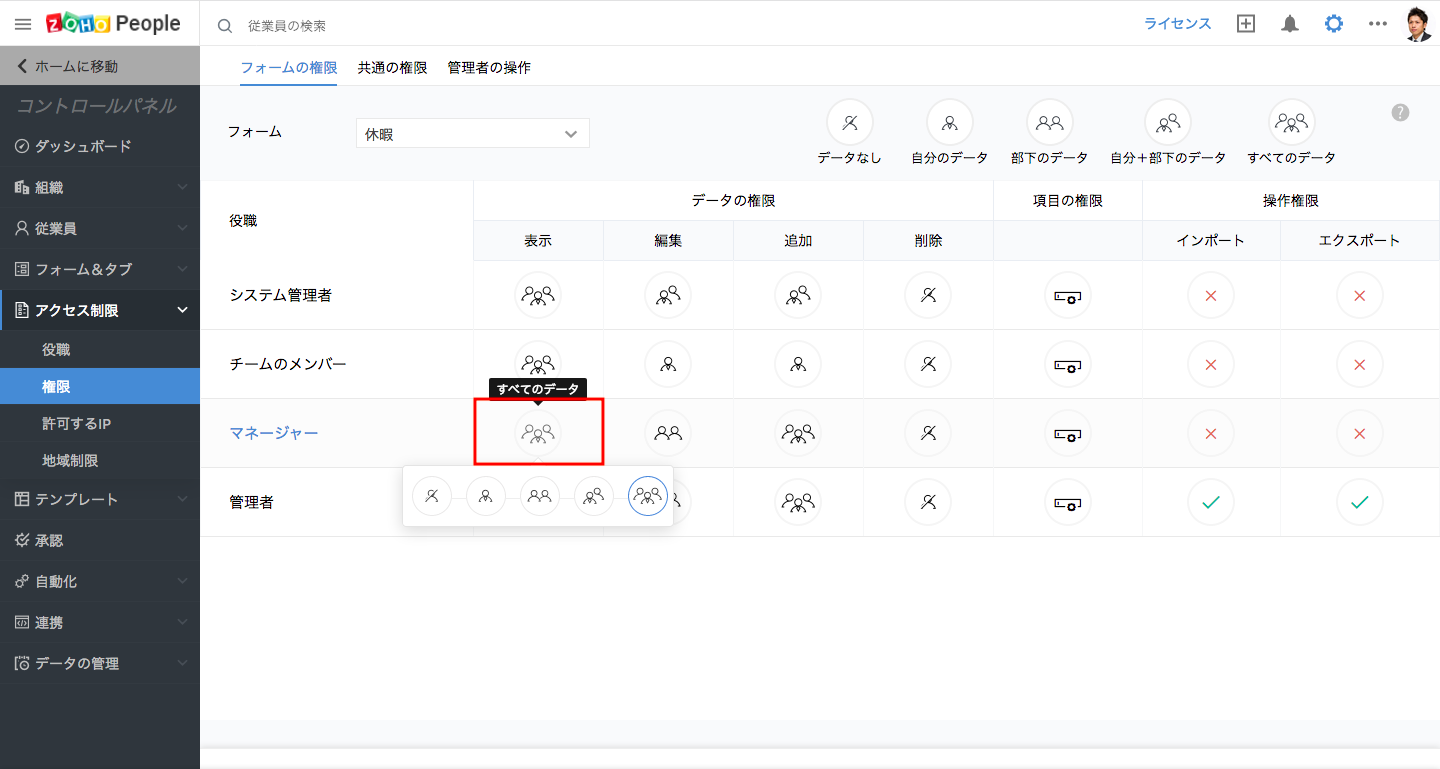Toggle マネージャー インポート permission

pos(1211,433)
